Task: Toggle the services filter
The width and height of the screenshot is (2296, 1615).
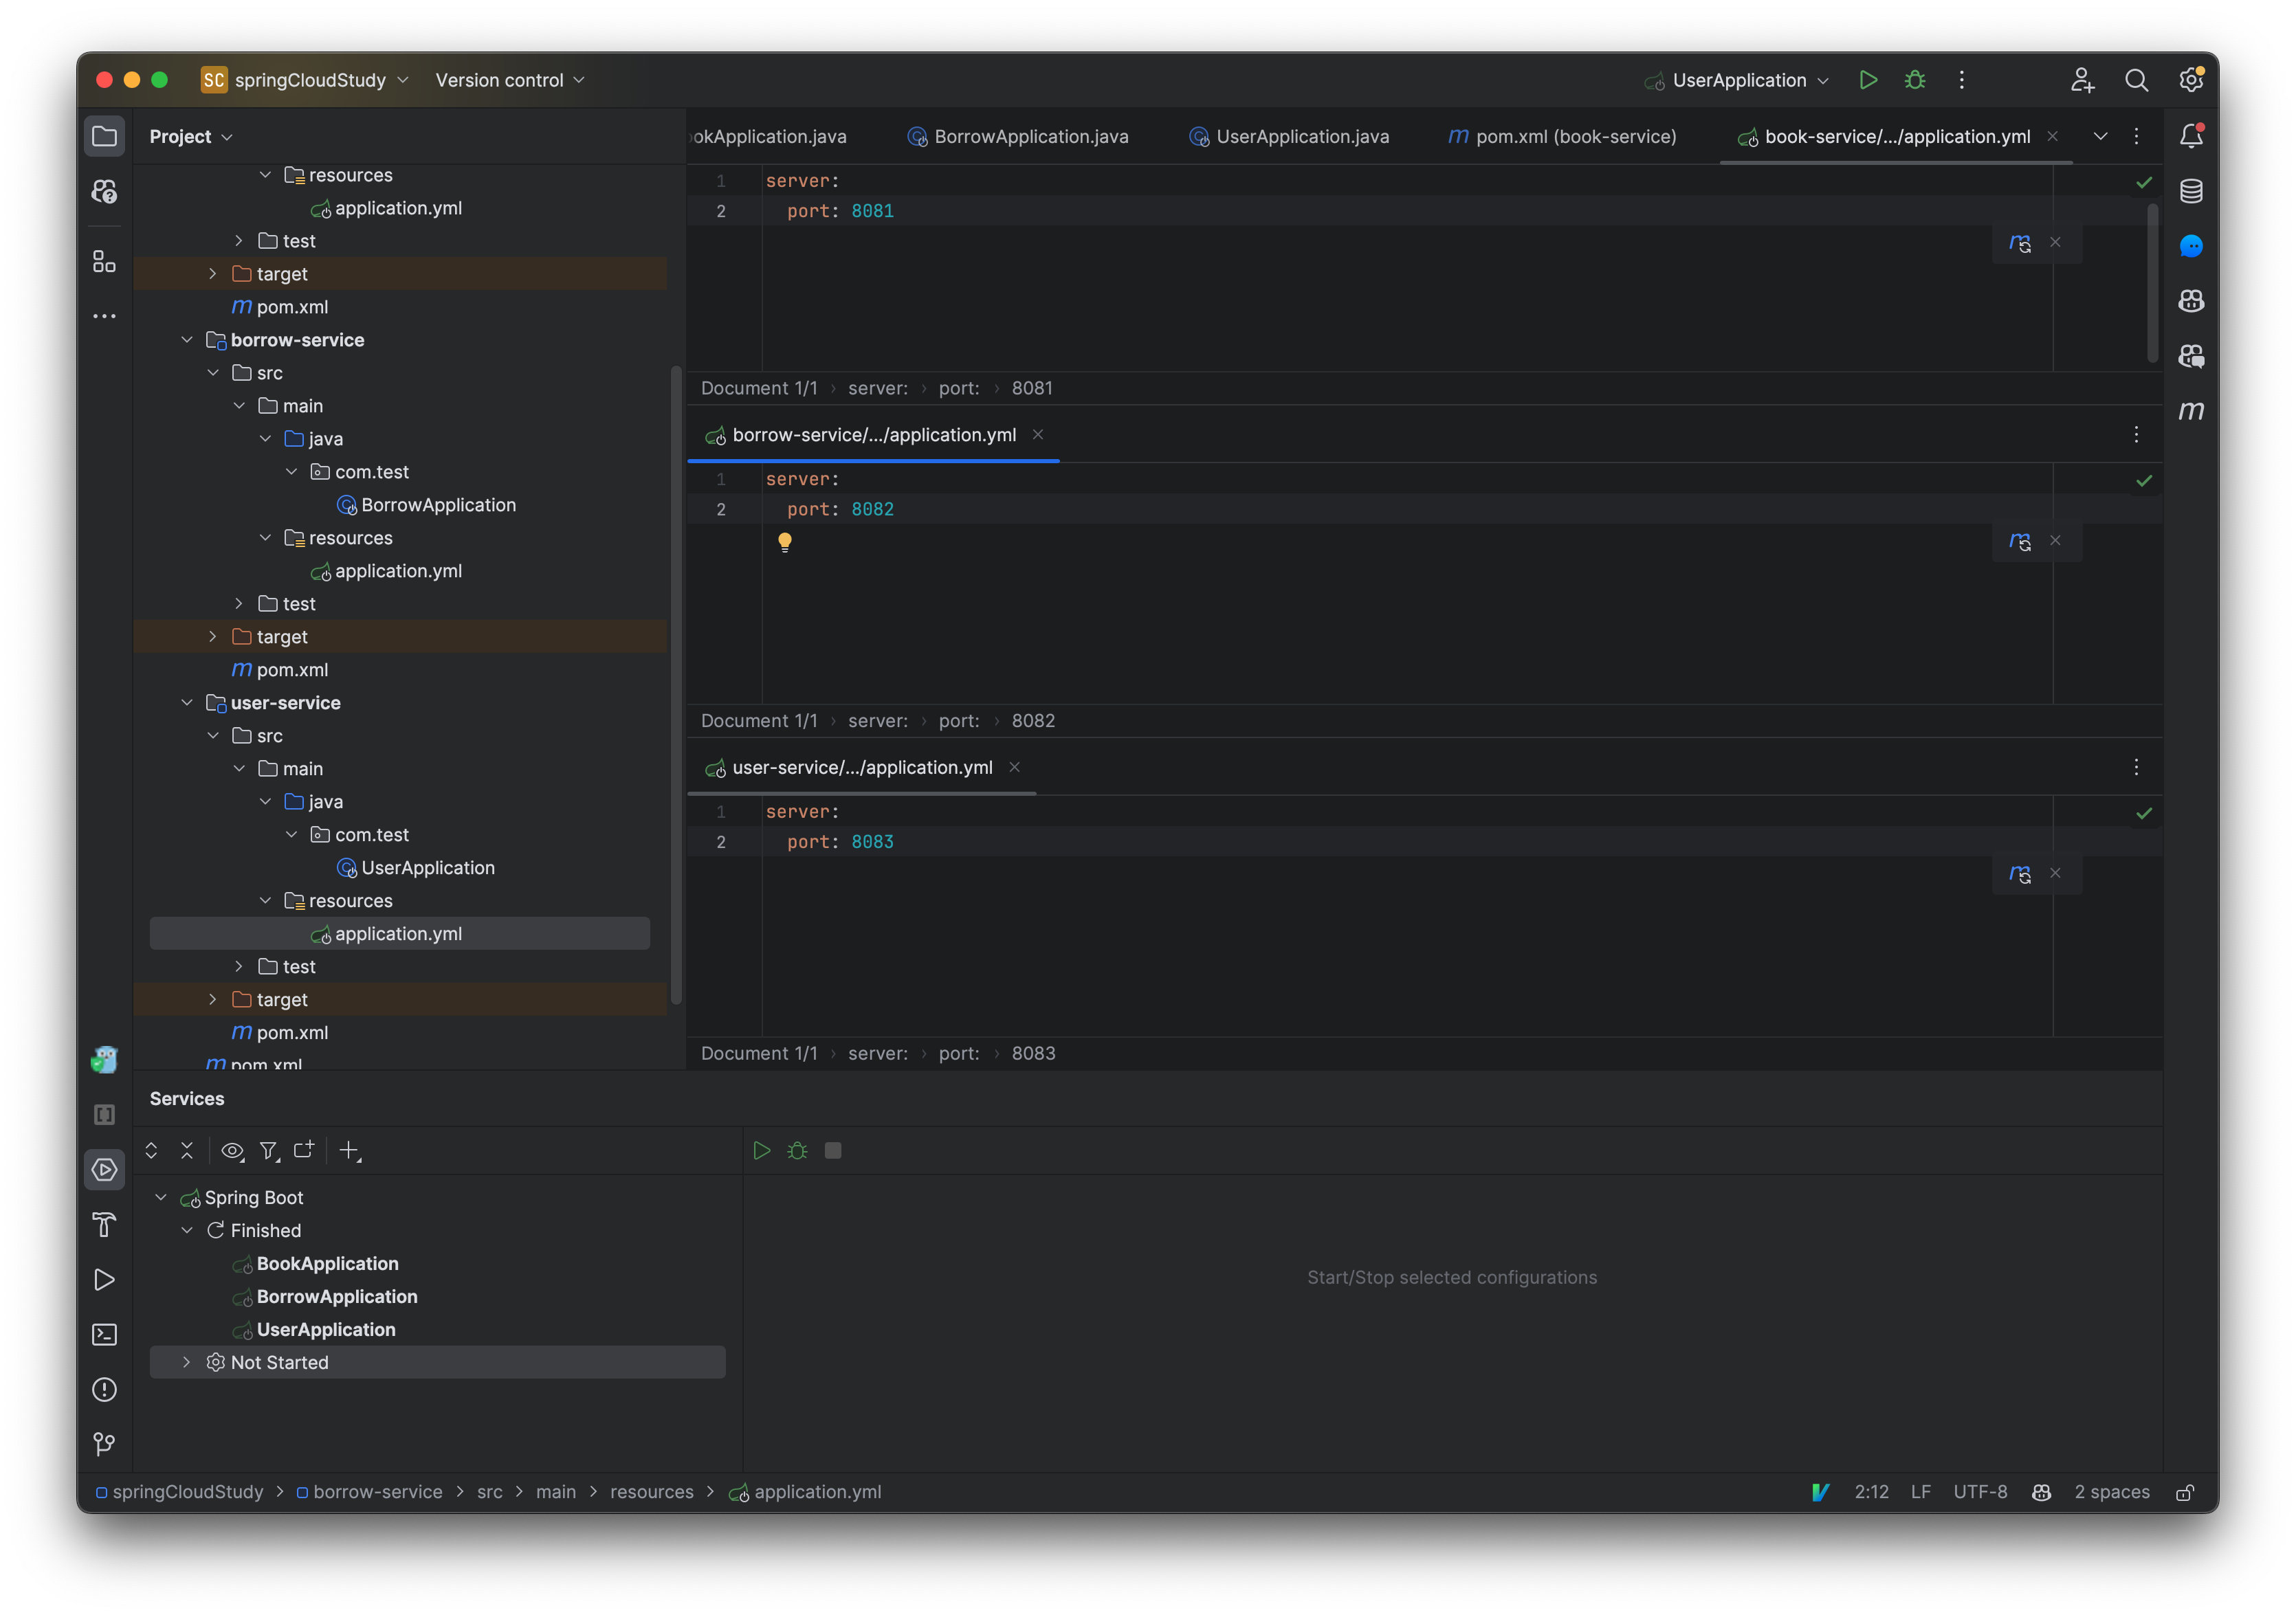Action: coord(269,1150)
